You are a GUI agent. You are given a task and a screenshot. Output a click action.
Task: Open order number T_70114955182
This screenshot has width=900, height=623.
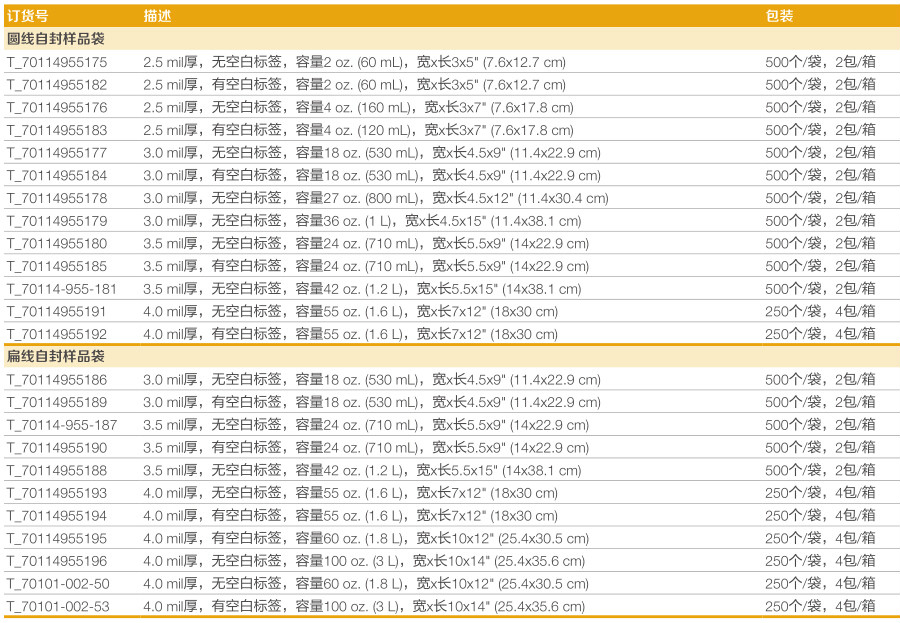point(57,85)
